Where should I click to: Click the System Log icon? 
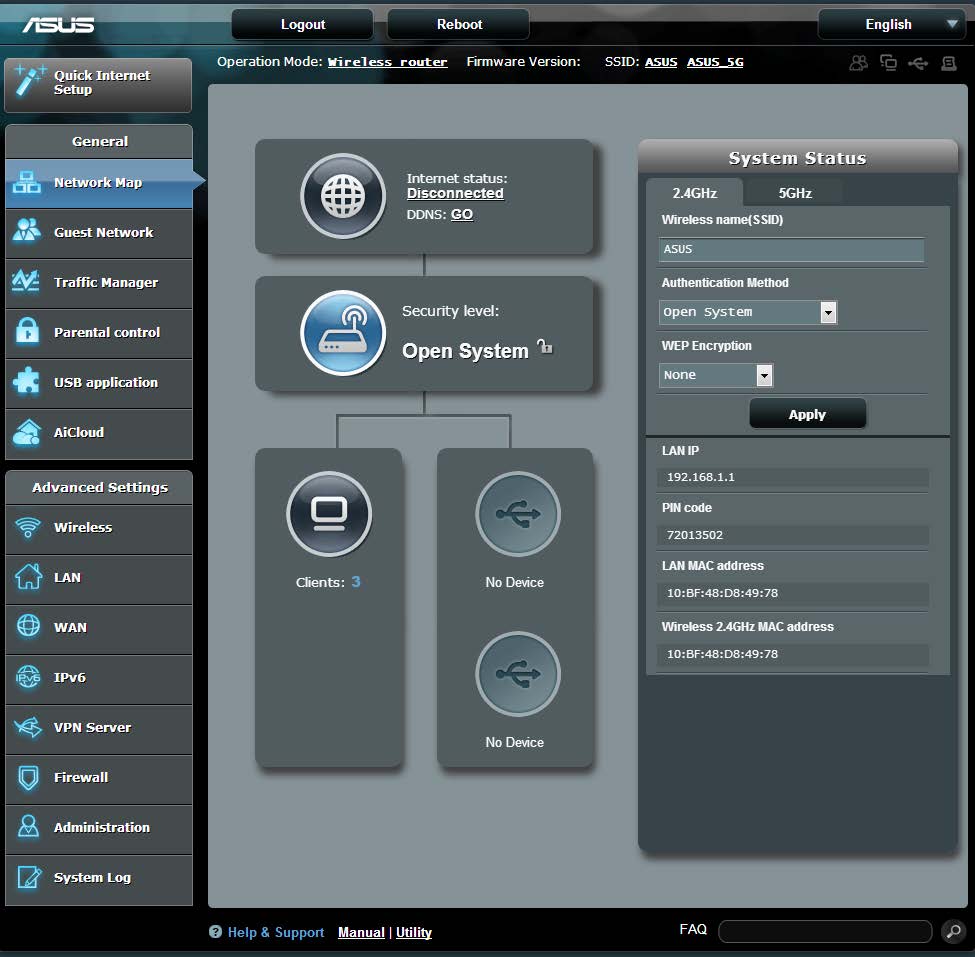[x=29, y=877]
